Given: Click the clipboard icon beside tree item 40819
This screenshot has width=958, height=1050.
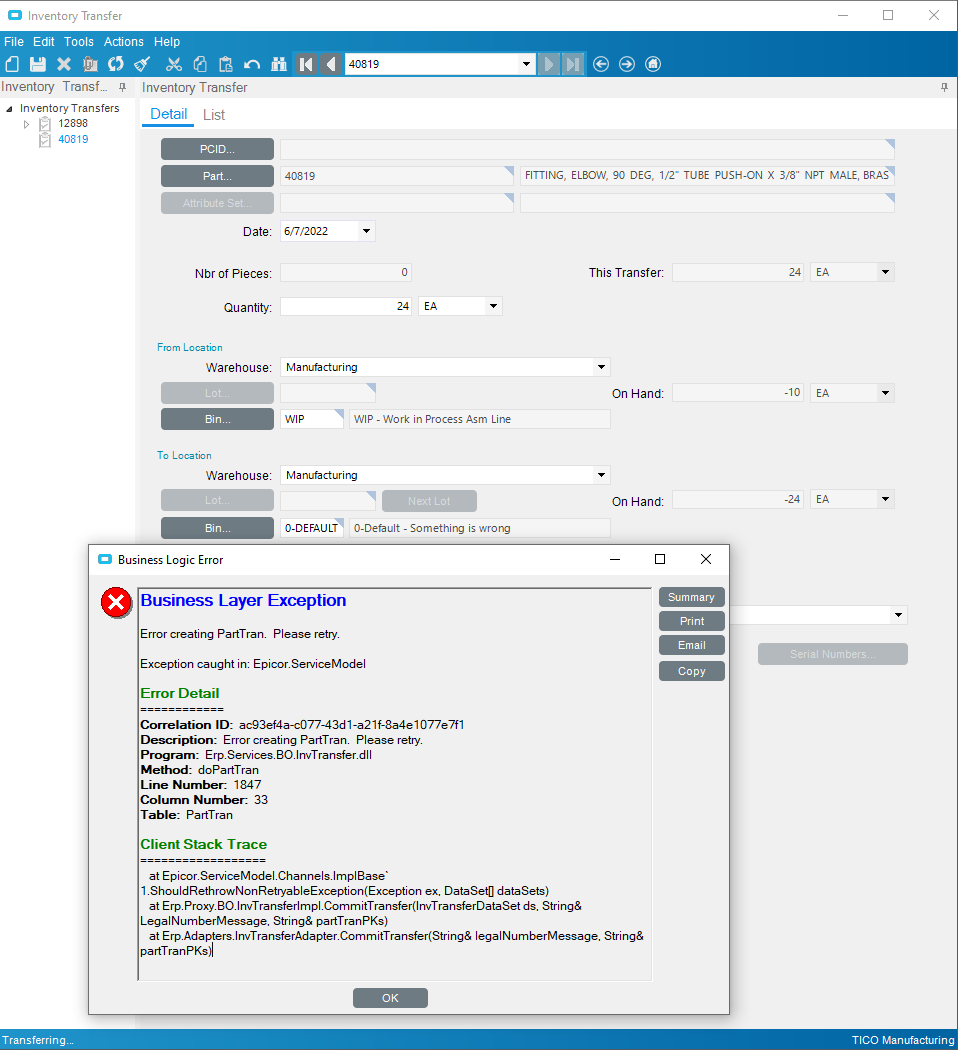Looking at the screenshot, I should [45, 140].
